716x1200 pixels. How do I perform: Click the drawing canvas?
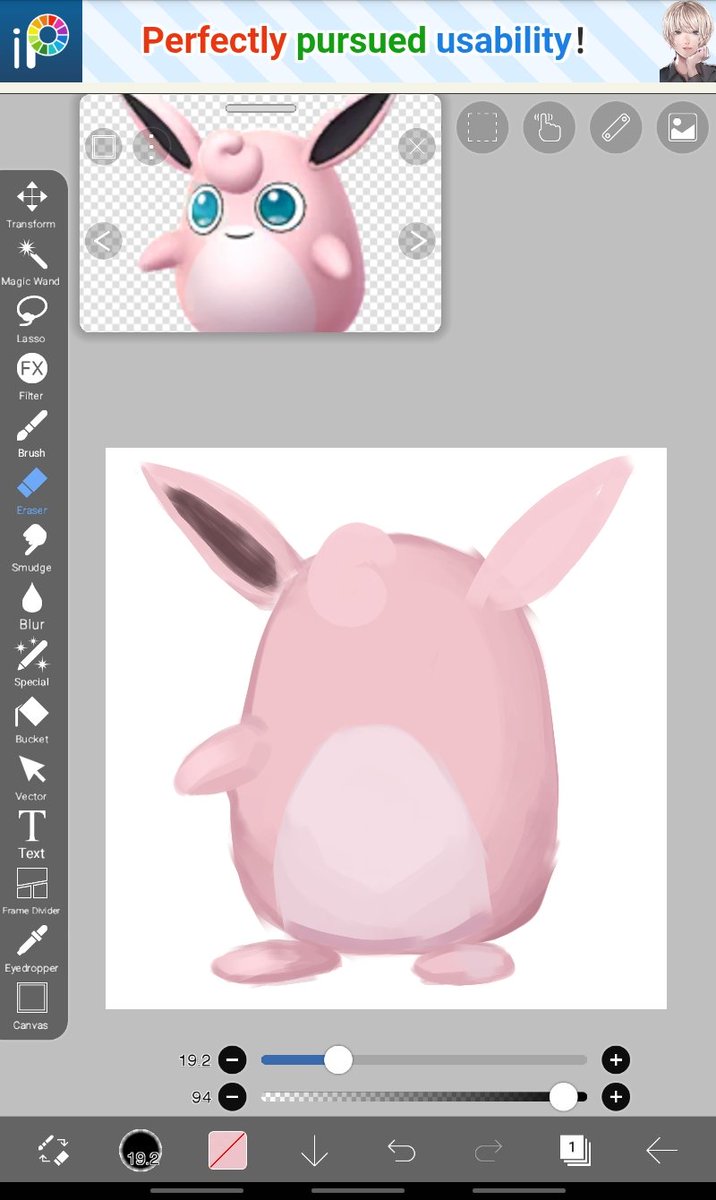point(386,728)
